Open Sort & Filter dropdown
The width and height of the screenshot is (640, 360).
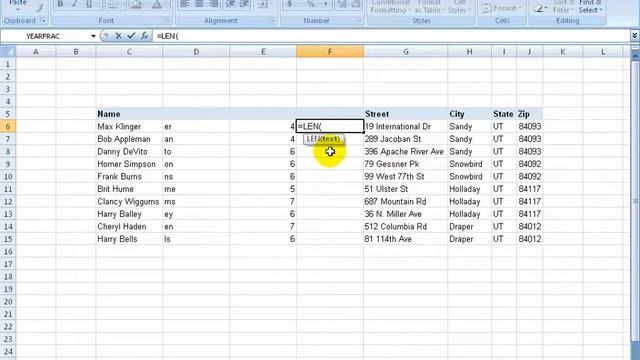tap(564, 7)
